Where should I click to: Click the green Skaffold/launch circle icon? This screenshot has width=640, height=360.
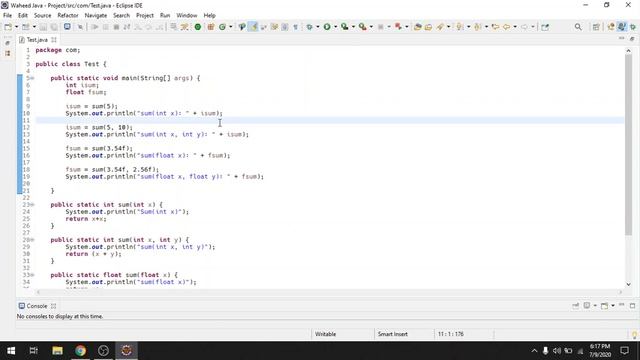click(198, 27)
